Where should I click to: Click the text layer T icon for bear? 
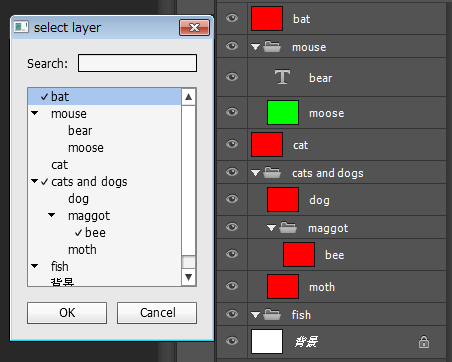[x=282, y=77]
